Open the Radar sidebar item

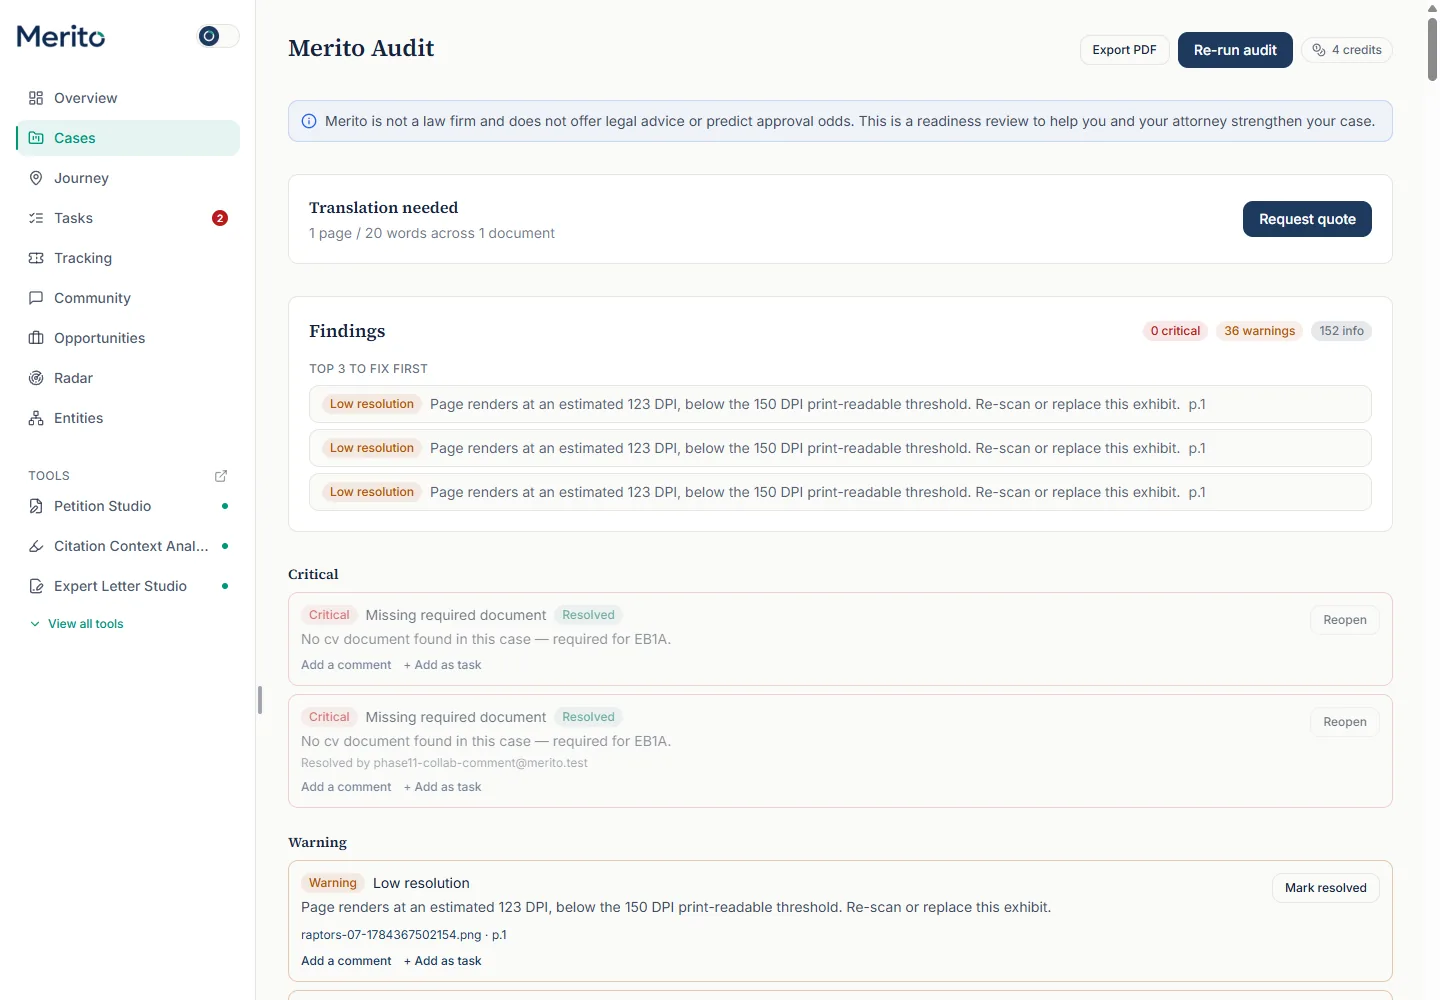[128, 378]
